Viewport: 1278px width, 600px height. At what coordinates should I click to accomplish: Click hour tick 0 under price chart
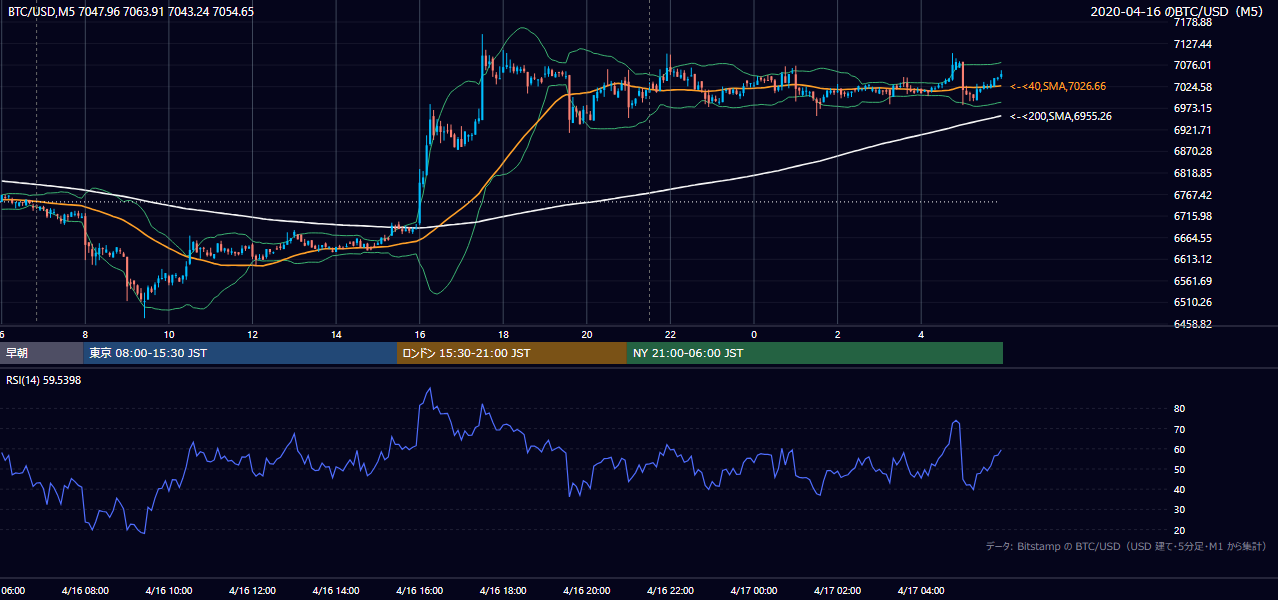pos(754,334)
